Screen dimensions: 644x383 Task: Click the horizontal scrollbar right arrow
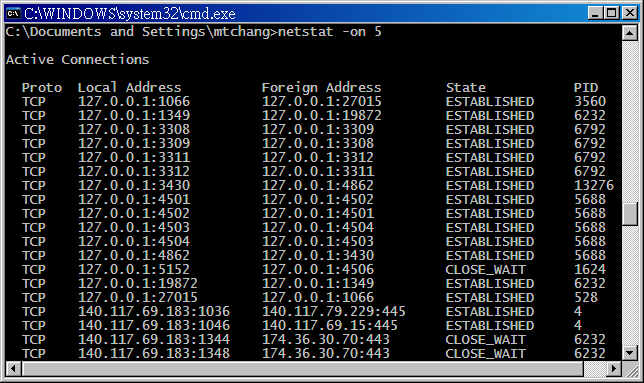click(614, 369)
